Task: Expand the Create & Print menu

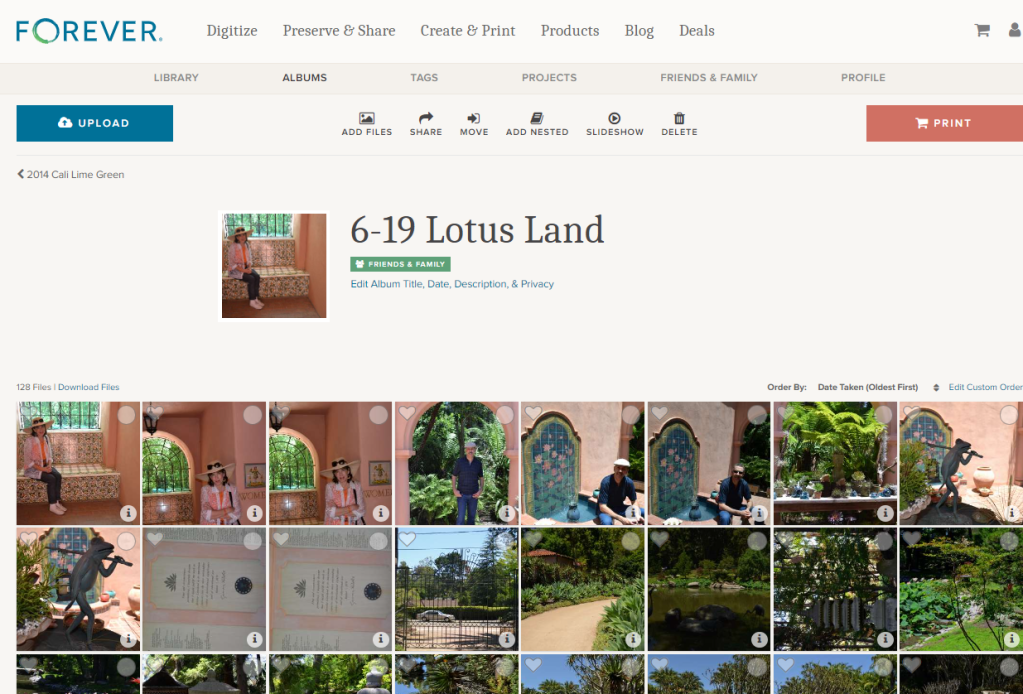Action: click(x=468, y=30)
